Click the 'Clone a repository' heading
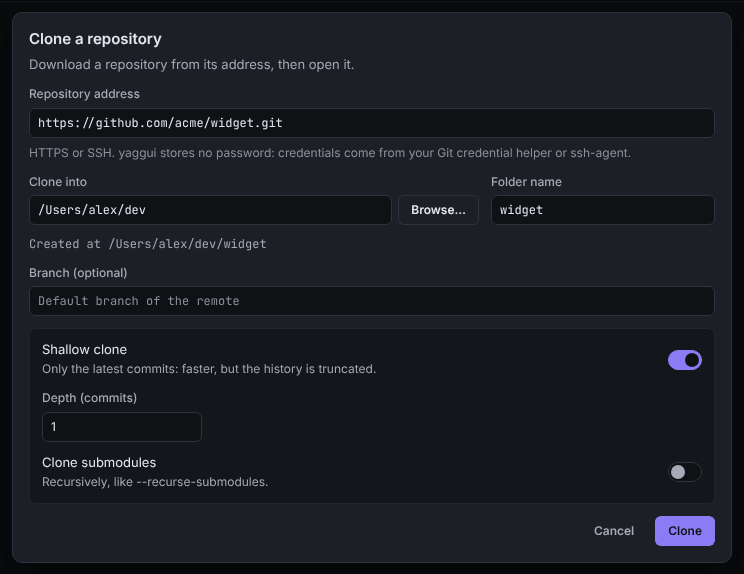The image size is (744, 574). point(95,39)
